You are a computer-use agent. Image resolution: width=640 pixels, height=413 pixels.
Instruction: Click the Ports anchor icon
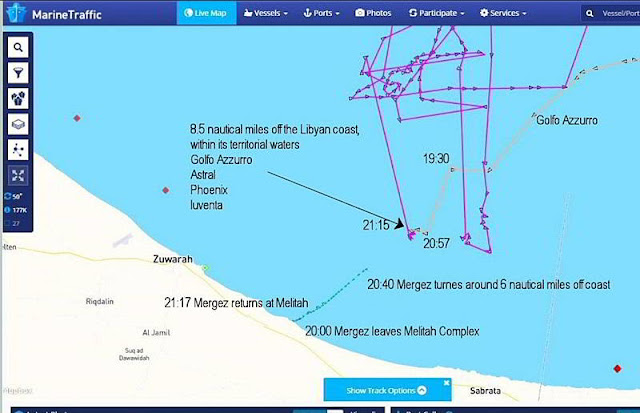coord(308,13)
